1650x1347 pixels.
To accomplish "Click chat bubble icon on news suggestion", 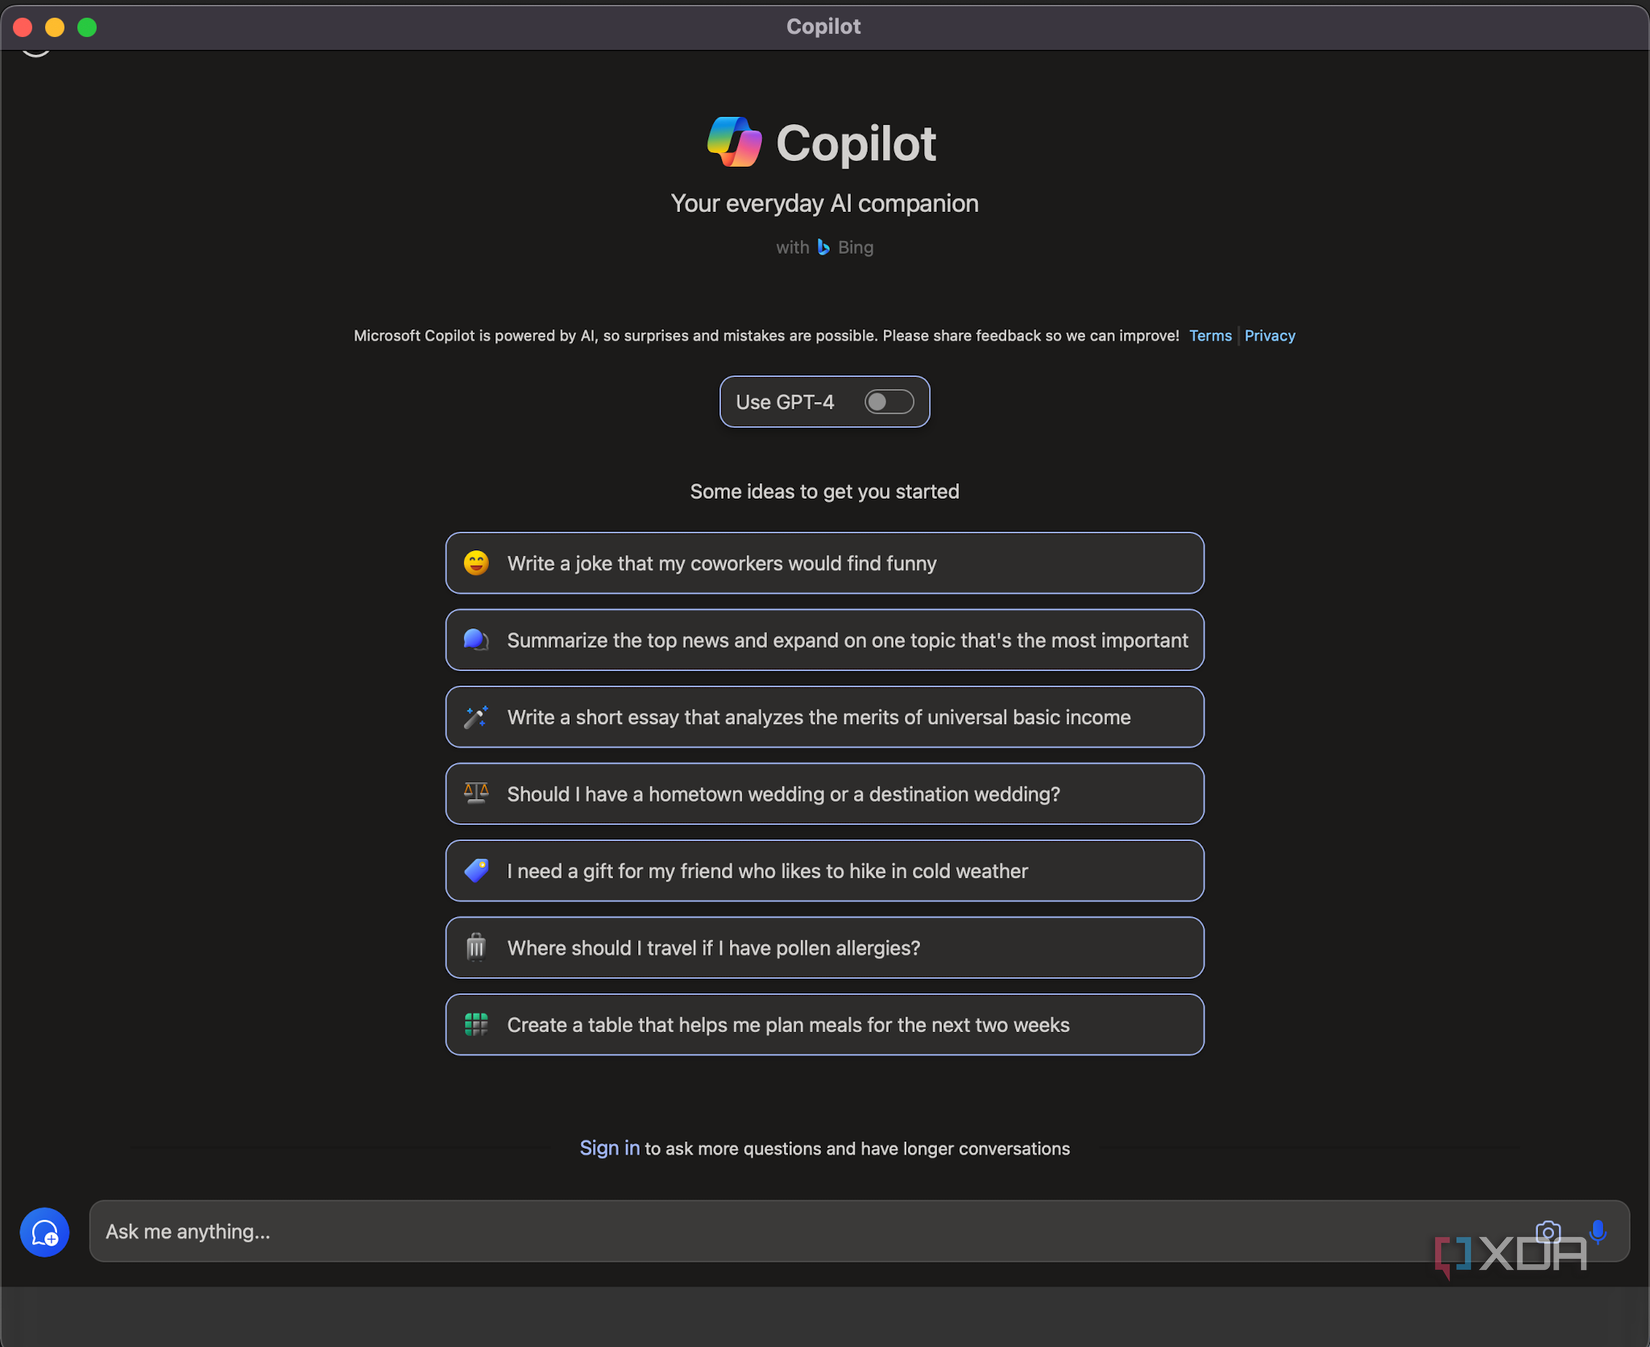I will click(x=476, y=640).
